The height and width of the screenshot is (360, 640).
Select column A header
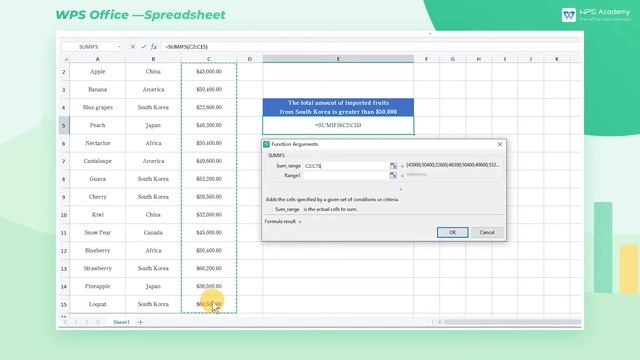click(x=98, y=59)
